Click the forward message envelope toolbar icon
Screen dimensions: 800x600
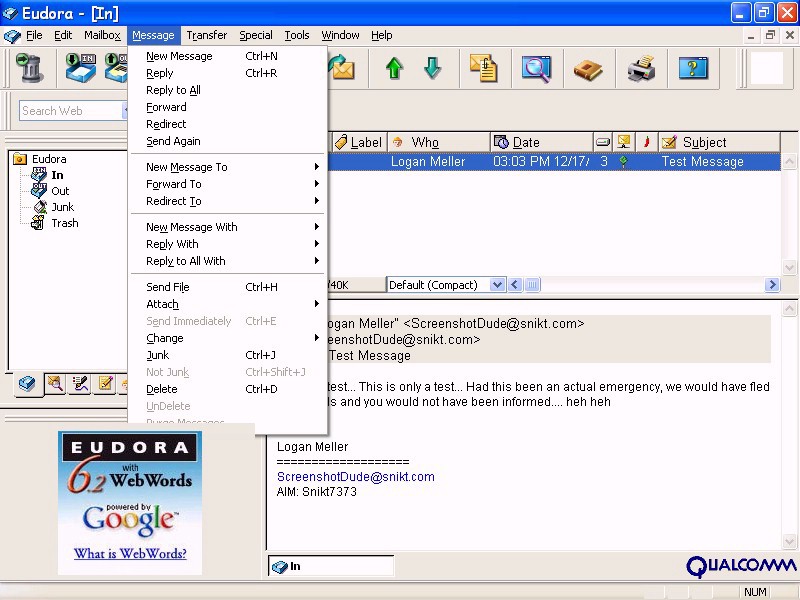[341, 67]
